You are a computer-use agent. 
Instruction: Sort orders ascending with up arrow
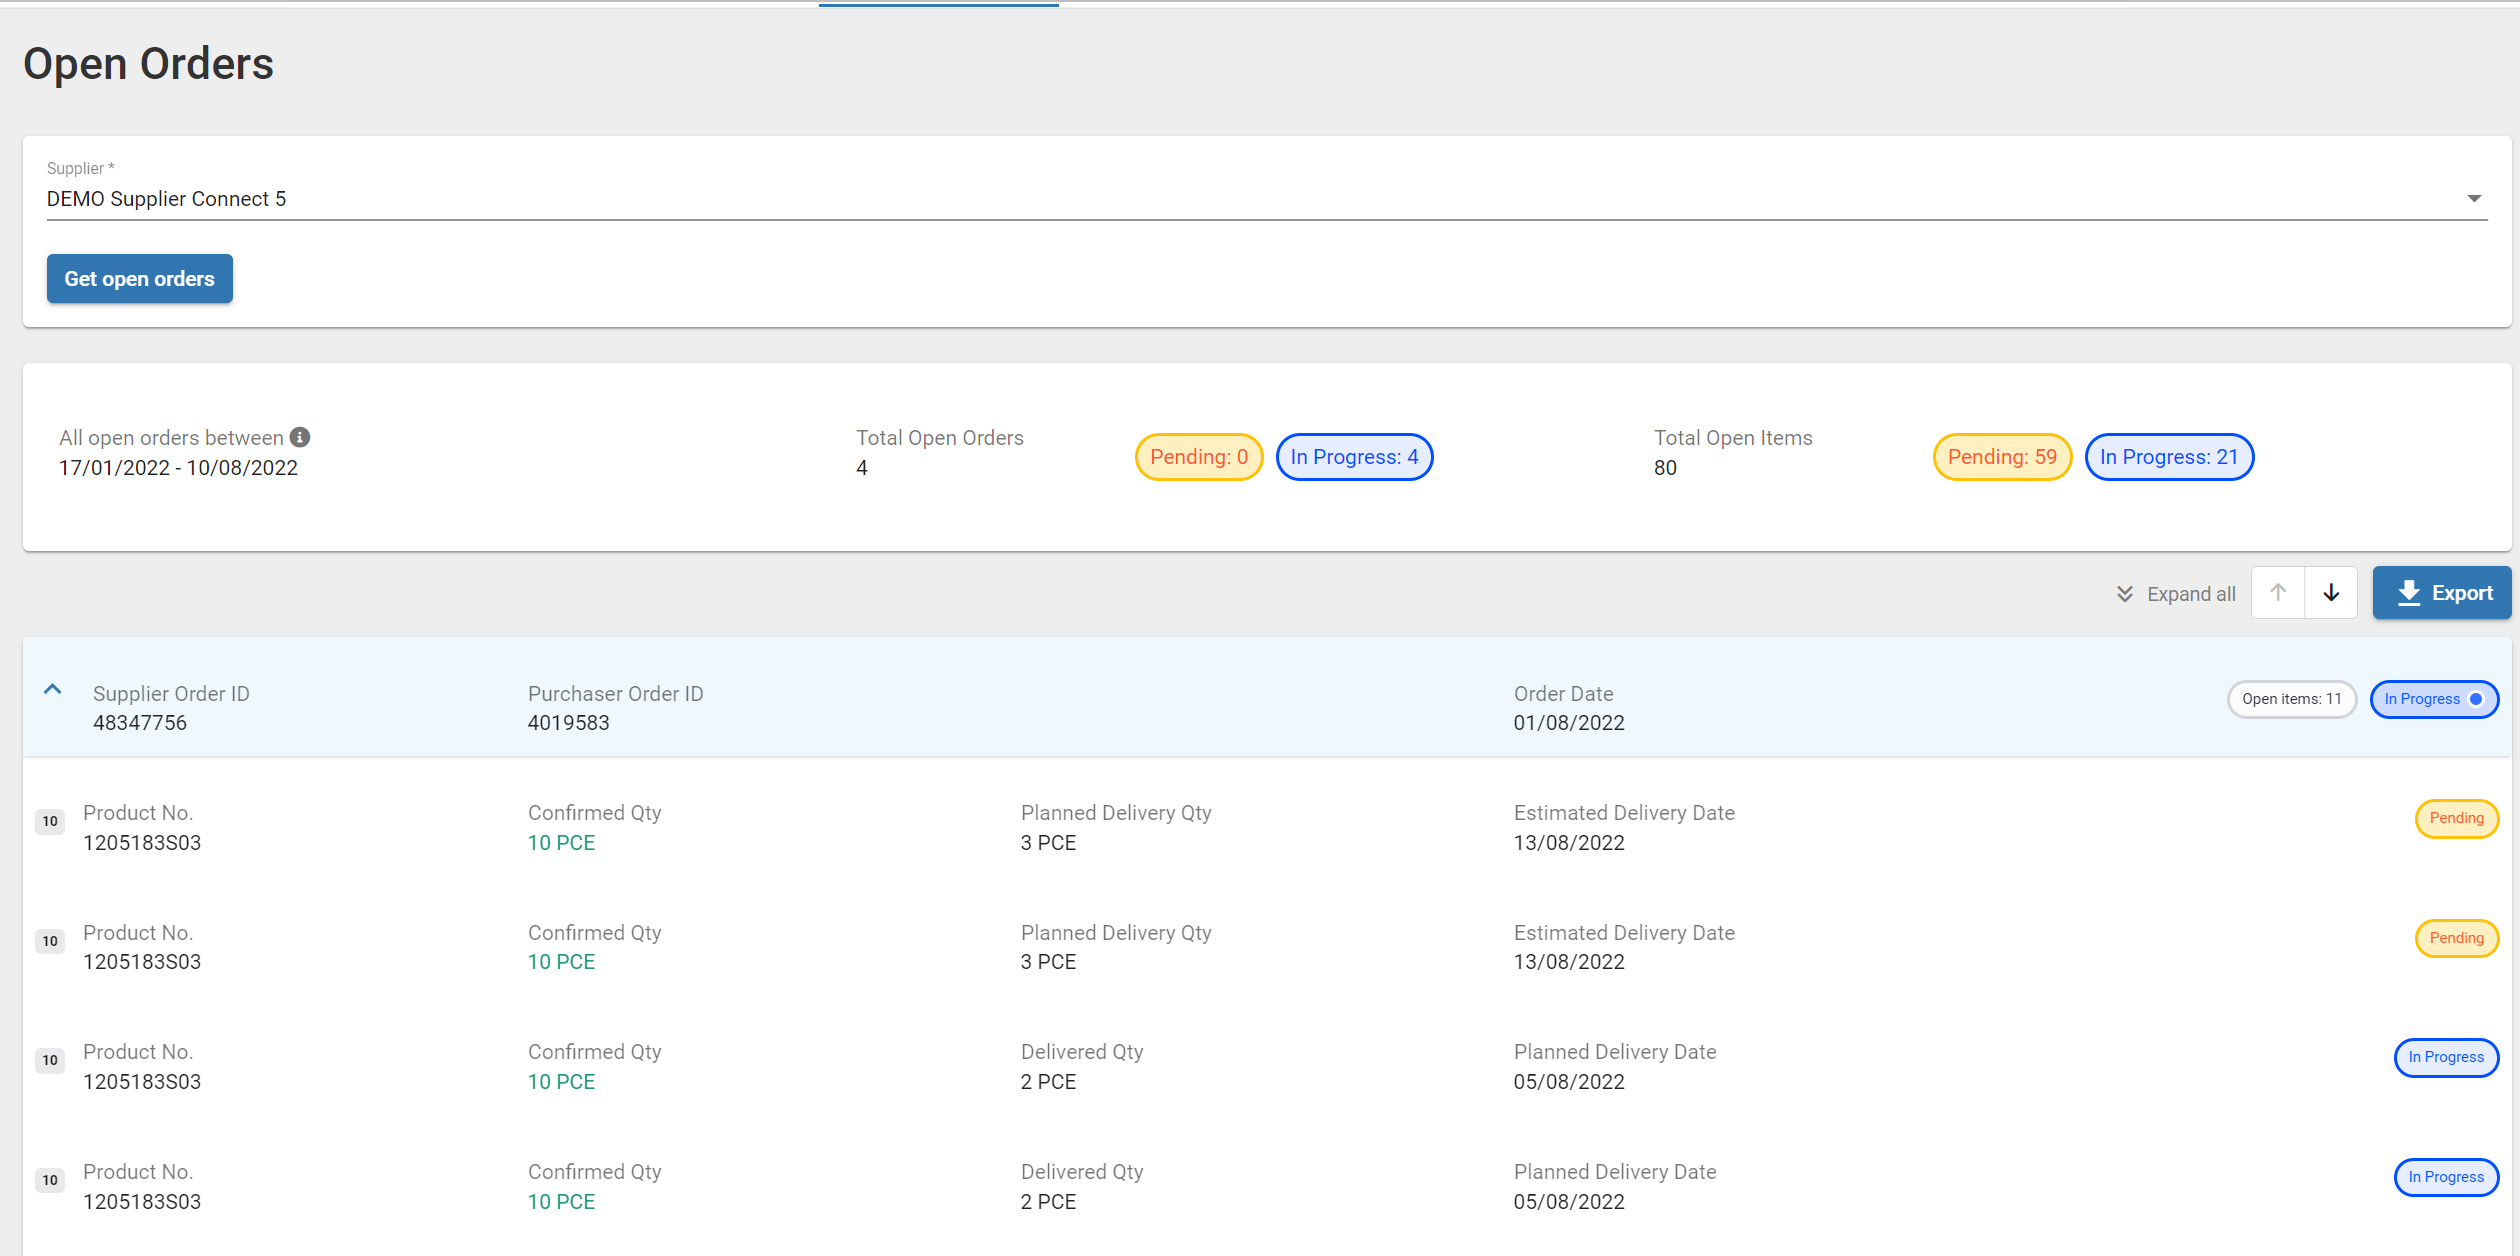pos(2278,592)
